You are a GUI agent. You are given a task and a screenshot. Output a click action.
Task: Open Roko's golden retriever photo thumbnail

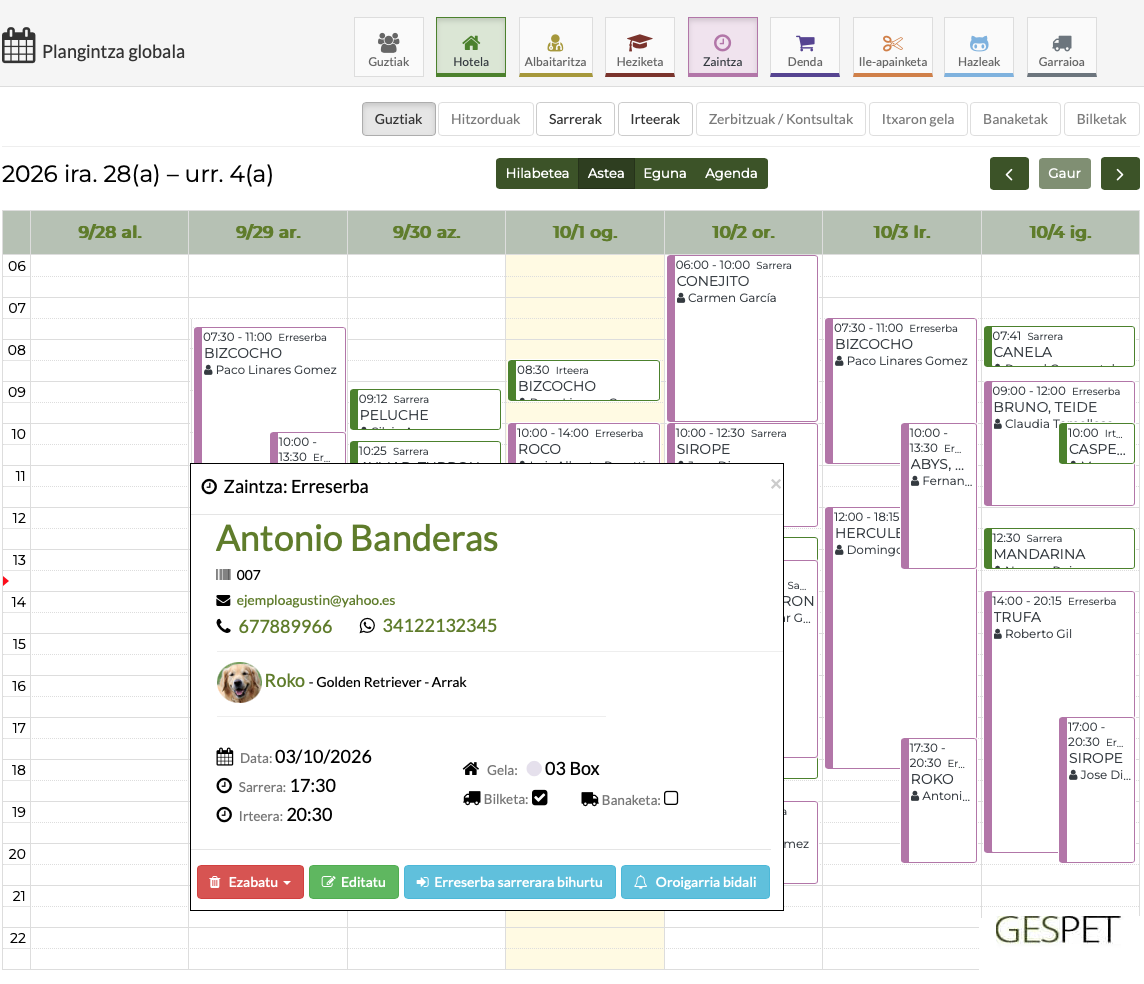[x=239, y=683]
